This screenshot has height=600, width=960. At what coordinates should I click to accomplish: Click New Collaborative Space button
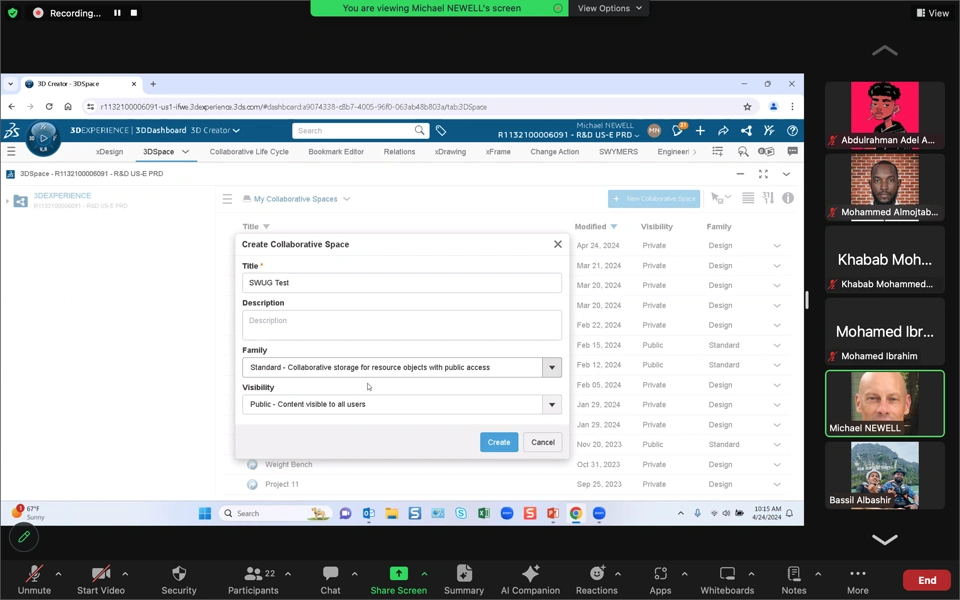pyautogui.click(x=654, y=198)
